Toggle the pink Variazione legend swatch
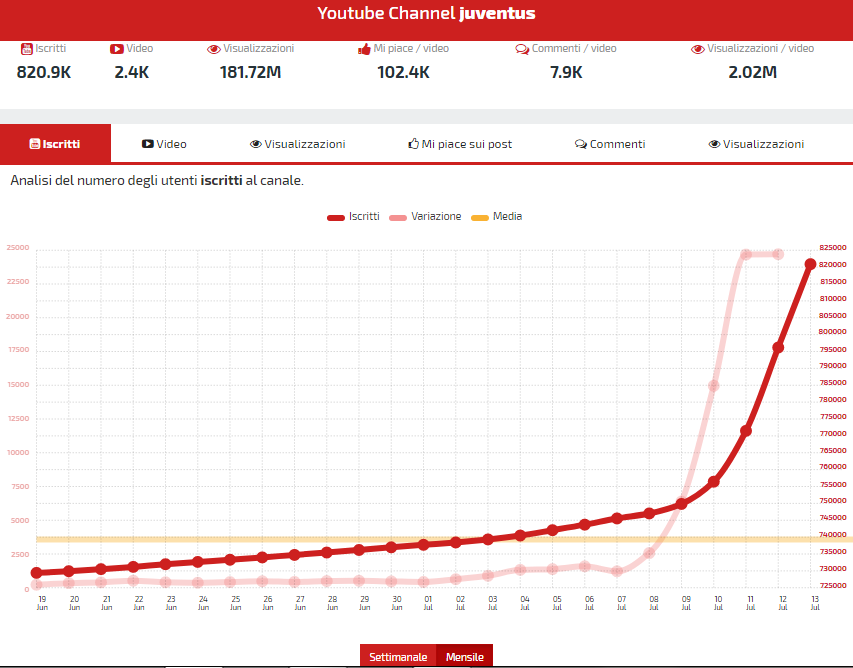The width and height of the screenshot is (853, 668). [398, 218]
